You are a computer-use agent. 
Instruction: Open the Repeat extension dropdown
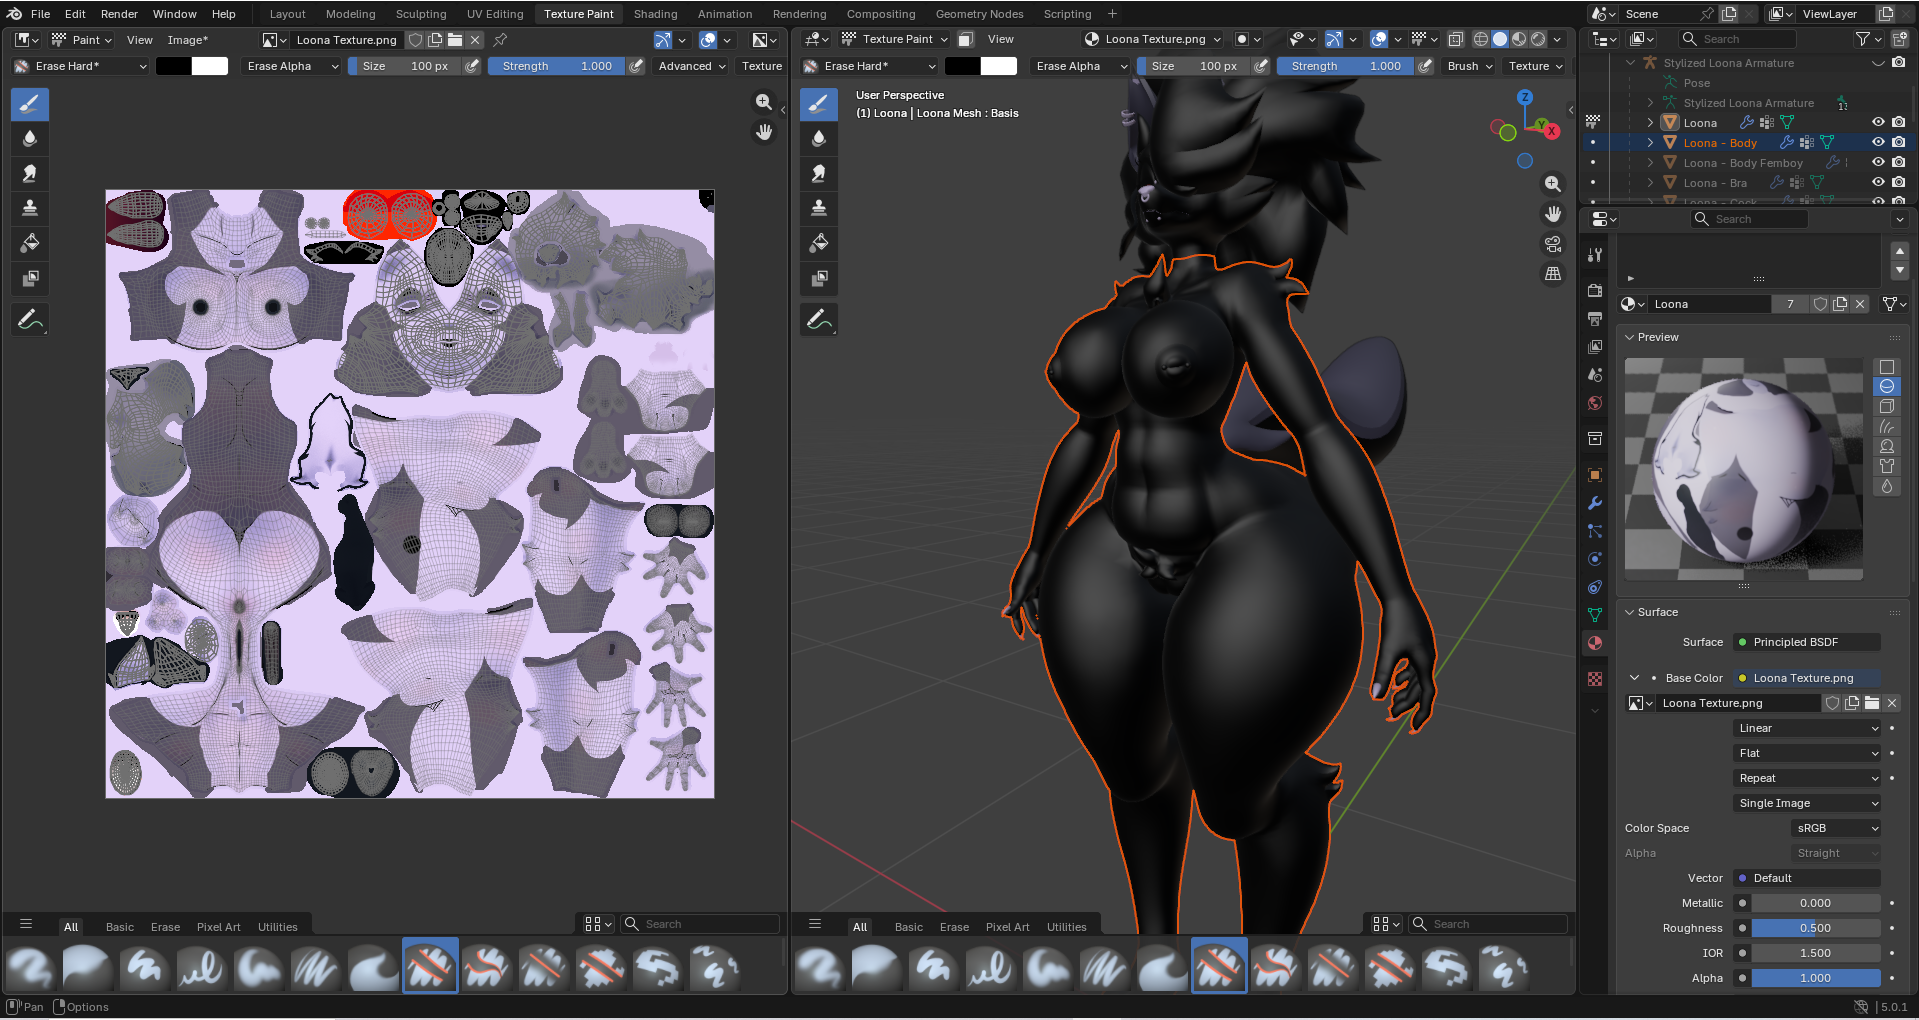click(x=1808, y=778)
